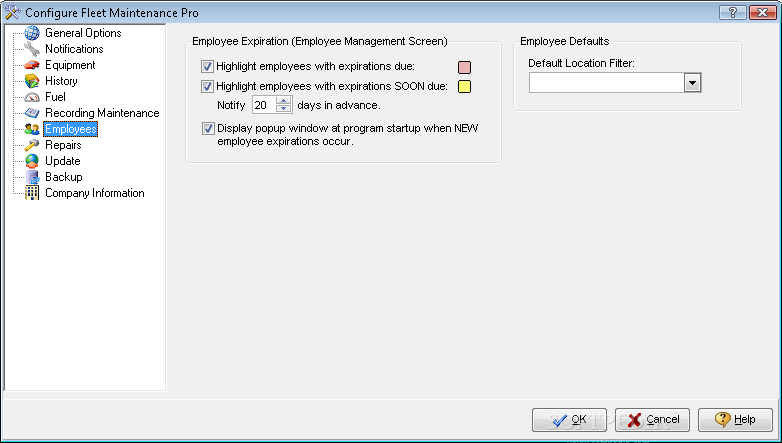Expand the Default Location Filter dropdown arrow

[x=692, y=83]
